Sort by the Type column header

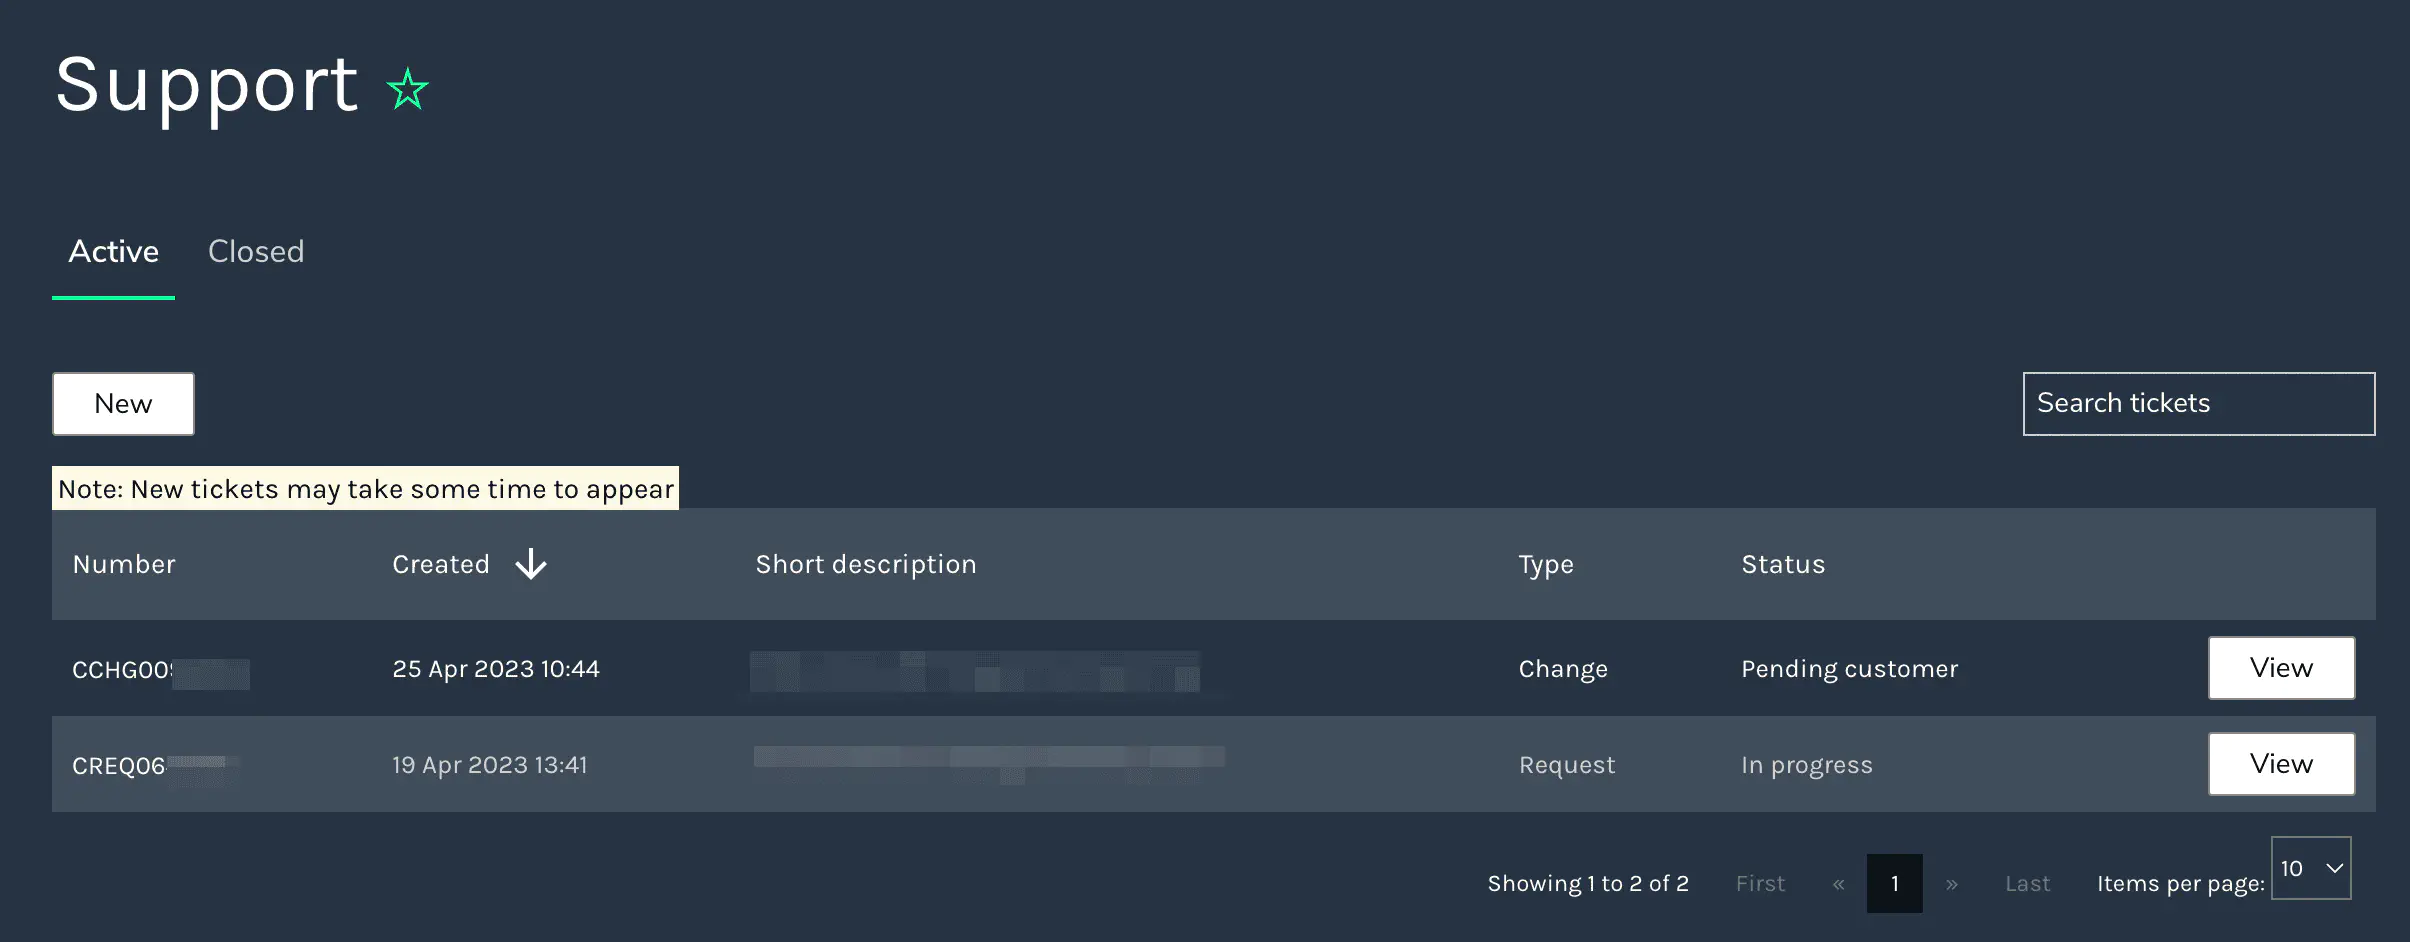(x=1546, y=565)
